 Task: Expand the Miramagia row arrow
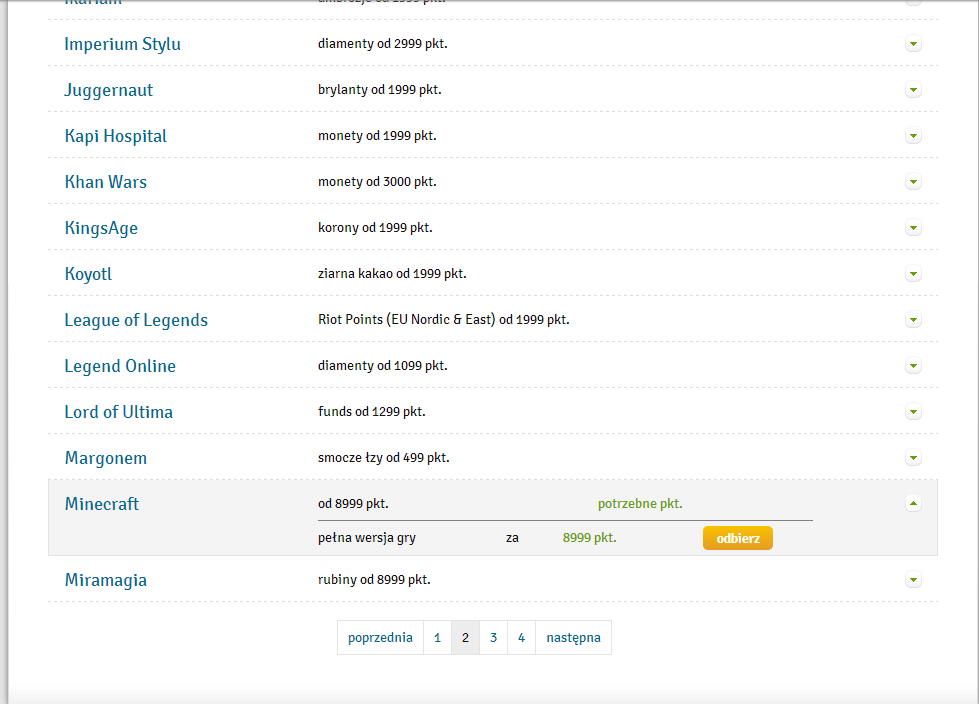click(913, 580)
